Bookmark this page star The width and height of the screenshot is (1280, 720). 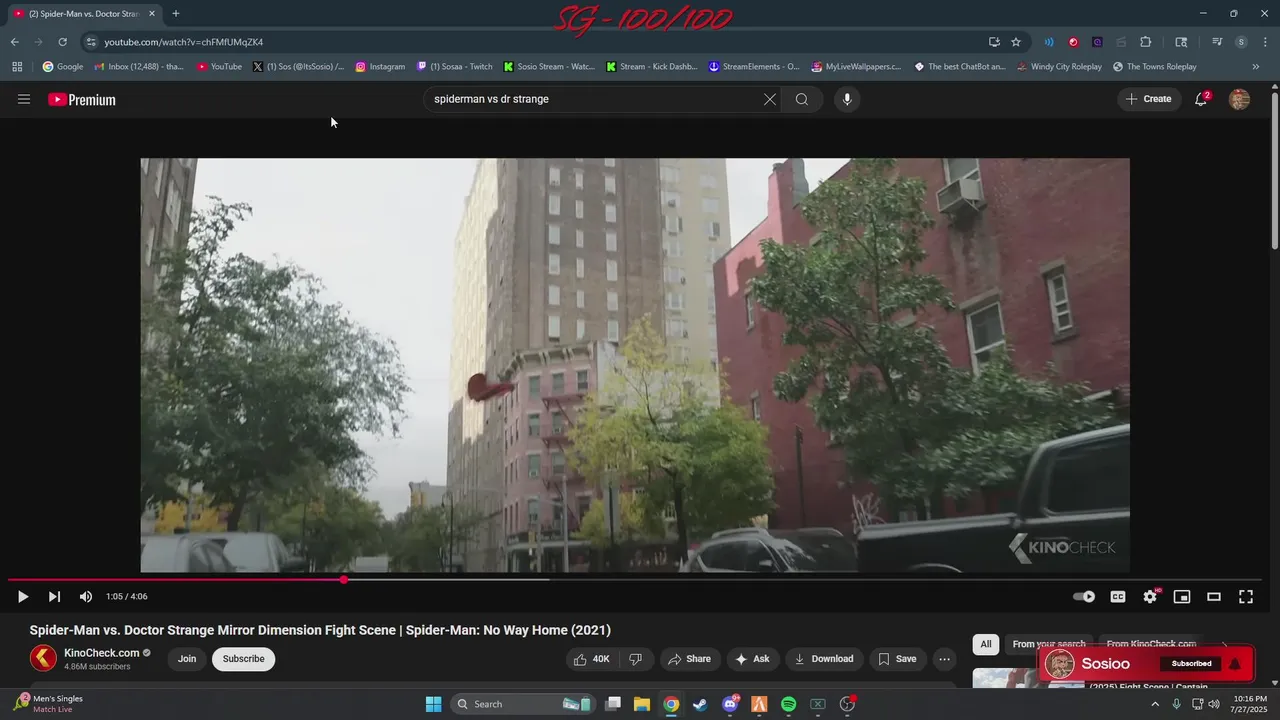[x=1016, y=42]
